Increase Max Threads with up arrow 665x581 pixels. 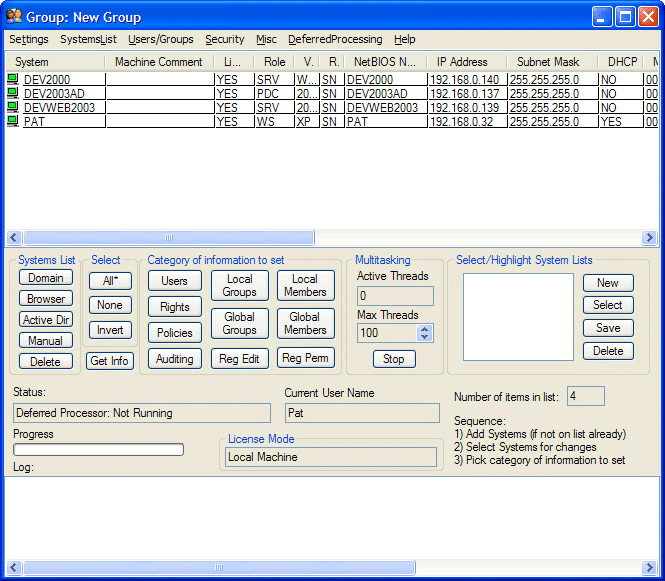click(x=425, y=329)
